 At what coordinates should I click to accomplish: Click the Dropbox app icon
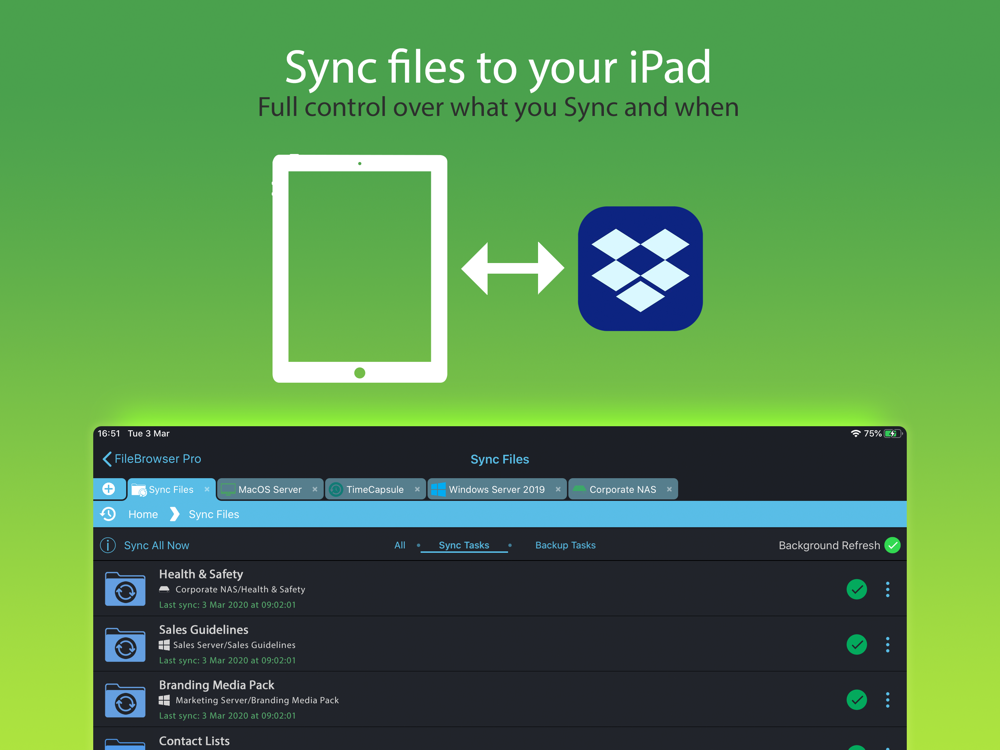pyautogui.click(x=640, y=268)
